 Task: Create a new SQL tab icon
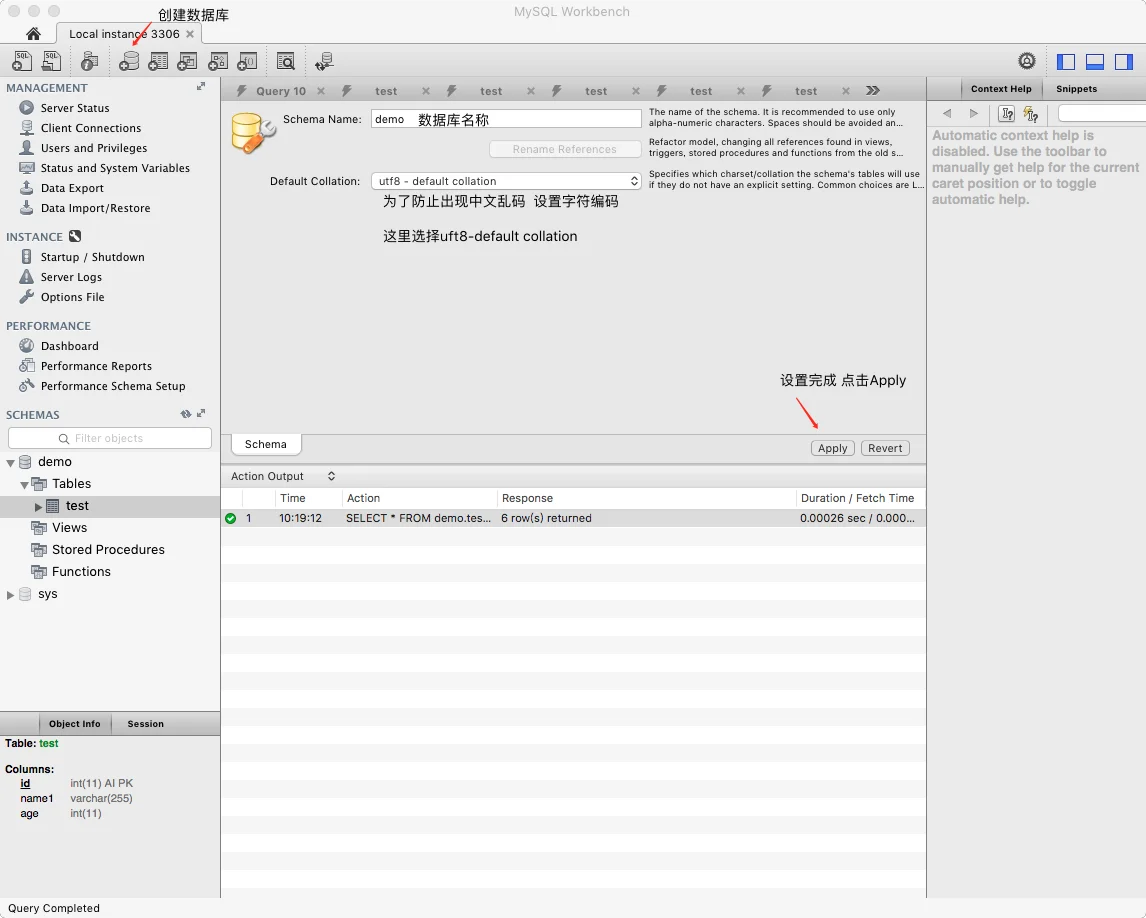click(x=22, y=61)
